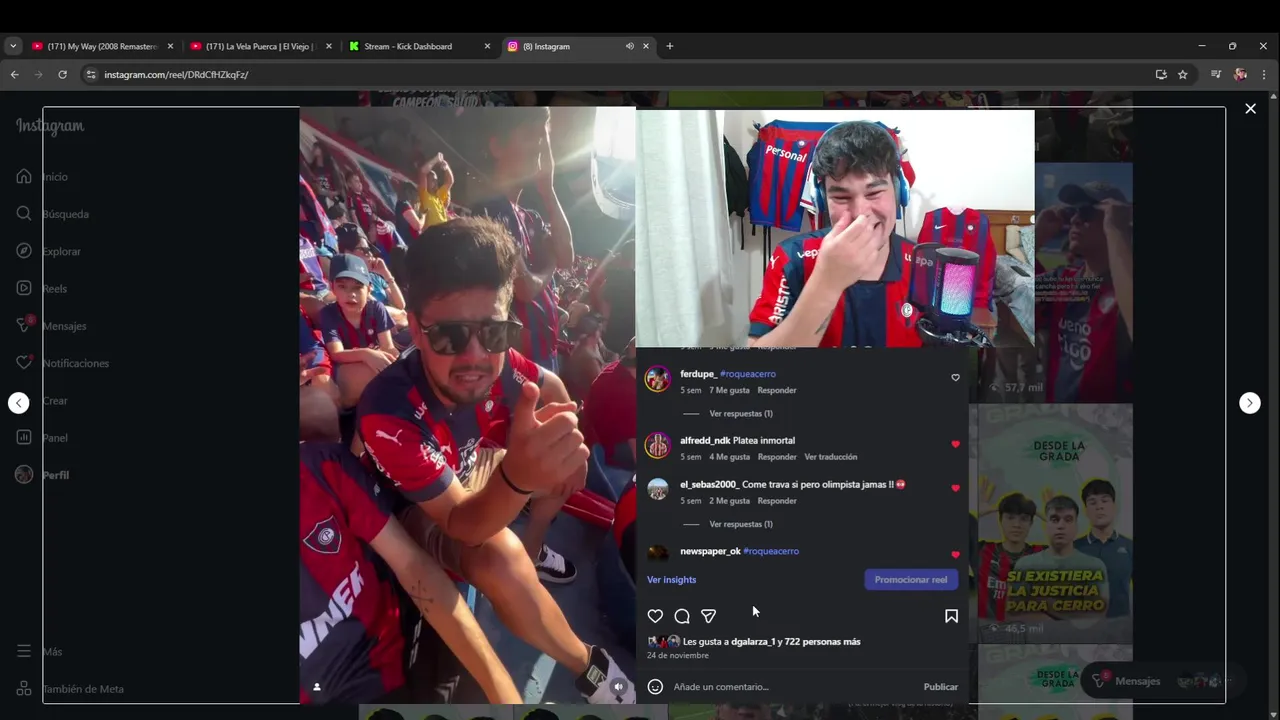Viewport: 1280px width, 720px height.
Task: Save reel with the bookmark icon
Action: click(951, 616)
